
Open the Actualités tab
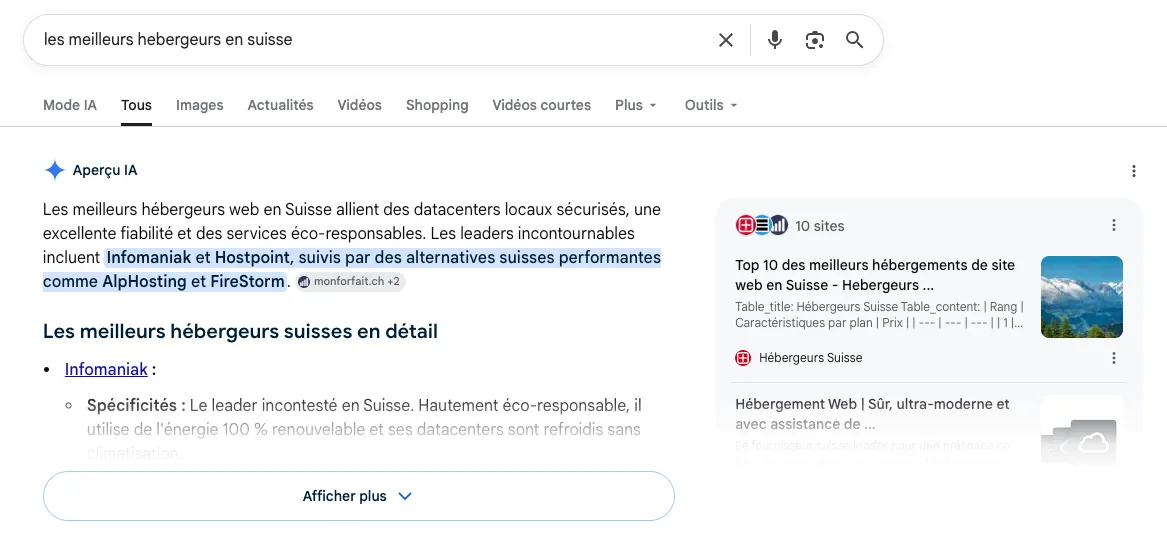click(x=280, y=105)
